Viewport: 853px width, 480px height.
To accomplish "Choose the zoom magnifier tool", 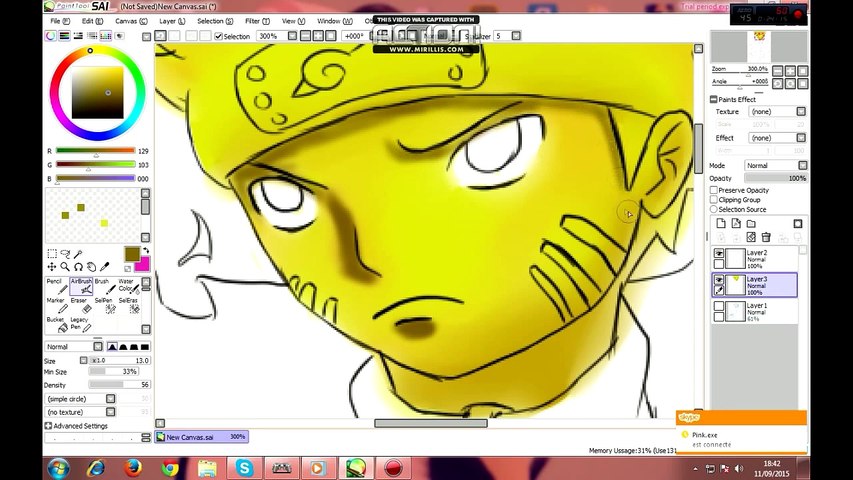I will [x=65, y=267].
